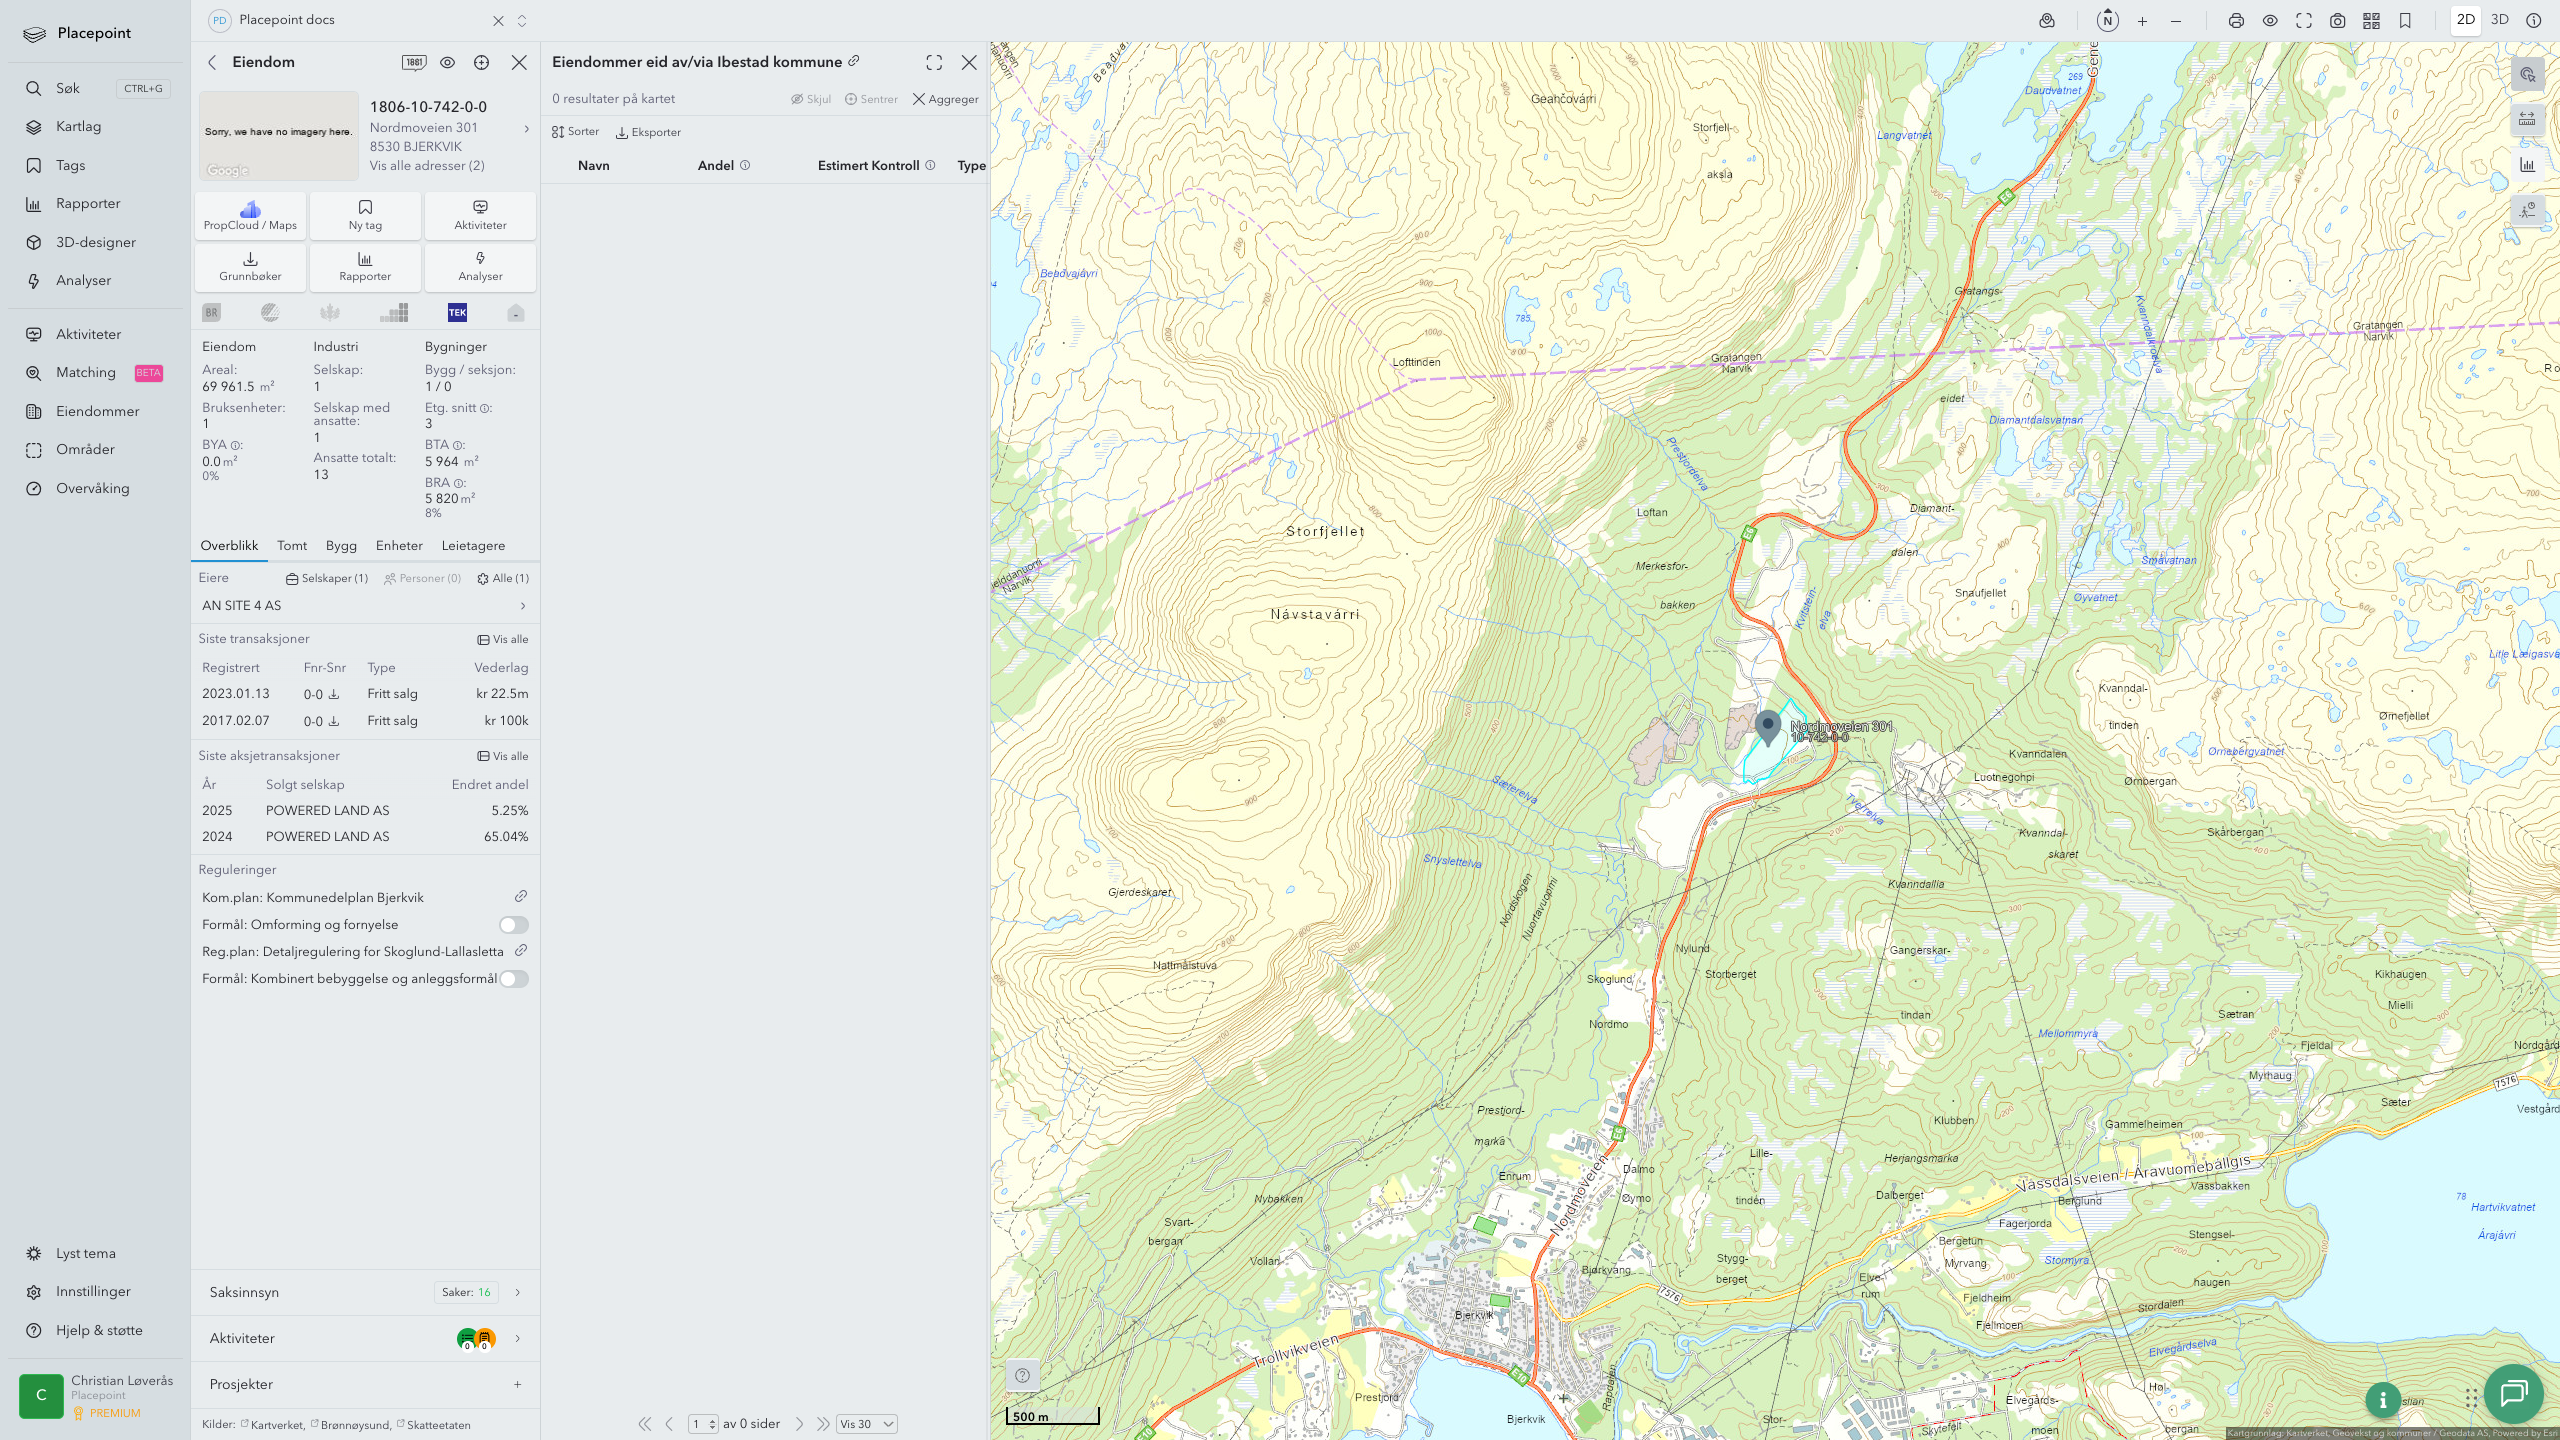The image size is (2560, 1440).
Task: Open the Placepoint docs switcher arrows
Action: 522,20
